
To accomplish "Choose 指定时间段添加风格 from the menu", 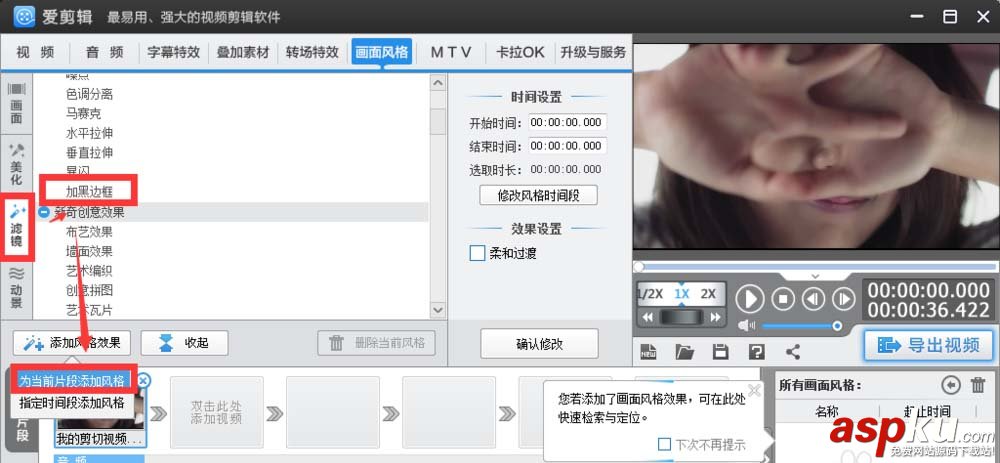I will 71,403.
